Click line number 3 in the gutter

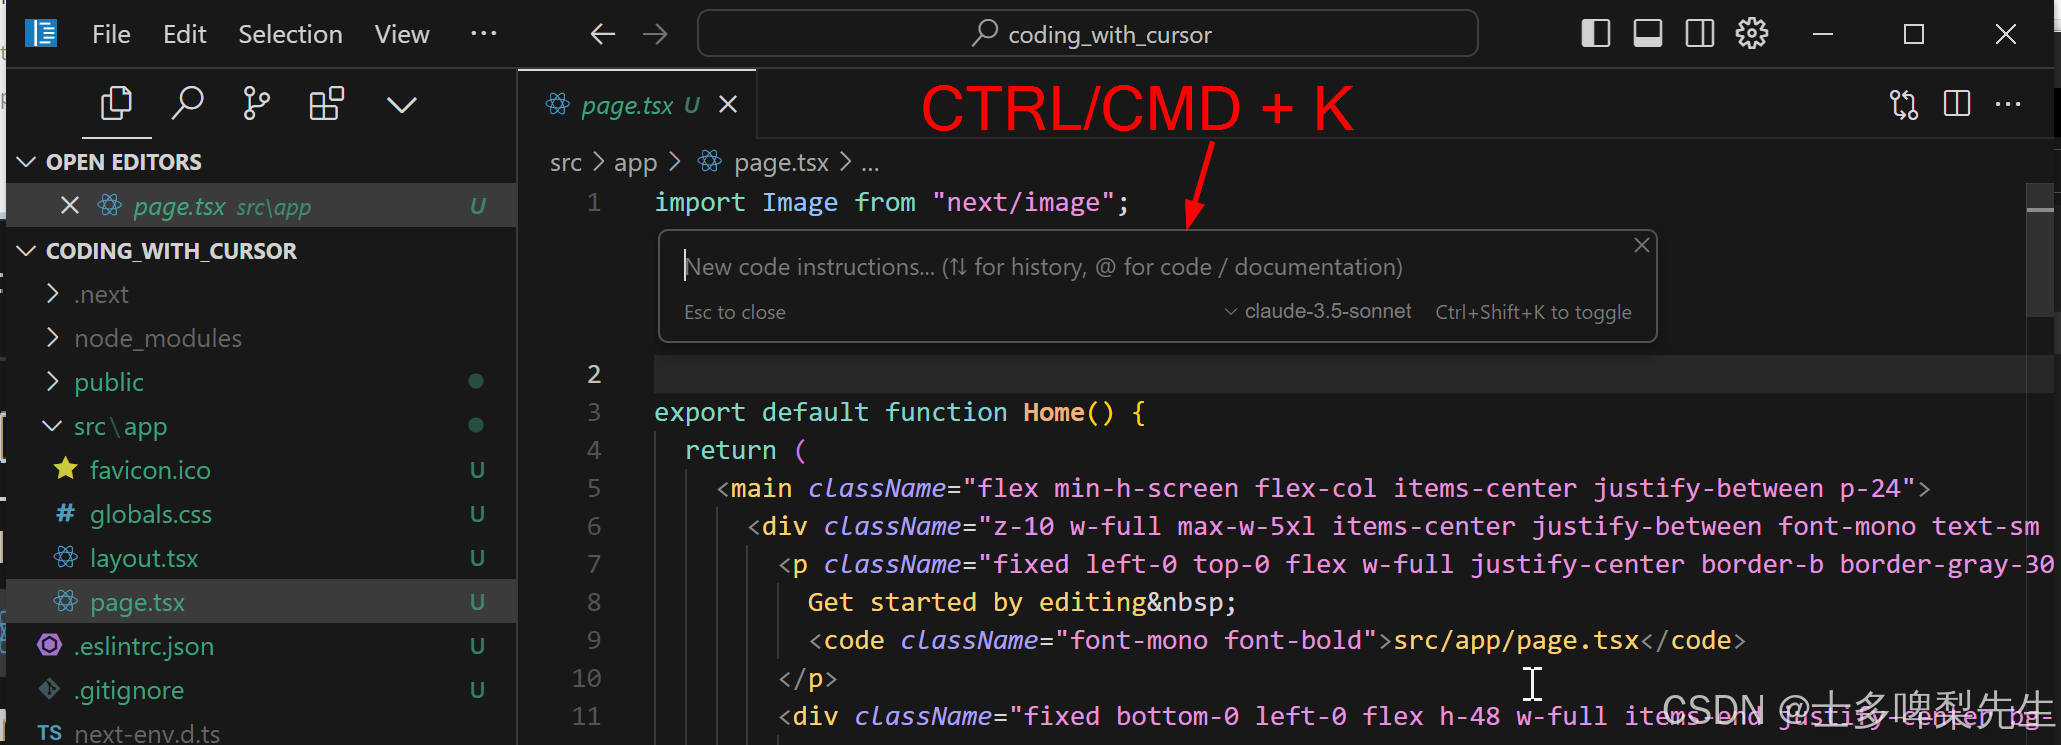pos(594,412)
